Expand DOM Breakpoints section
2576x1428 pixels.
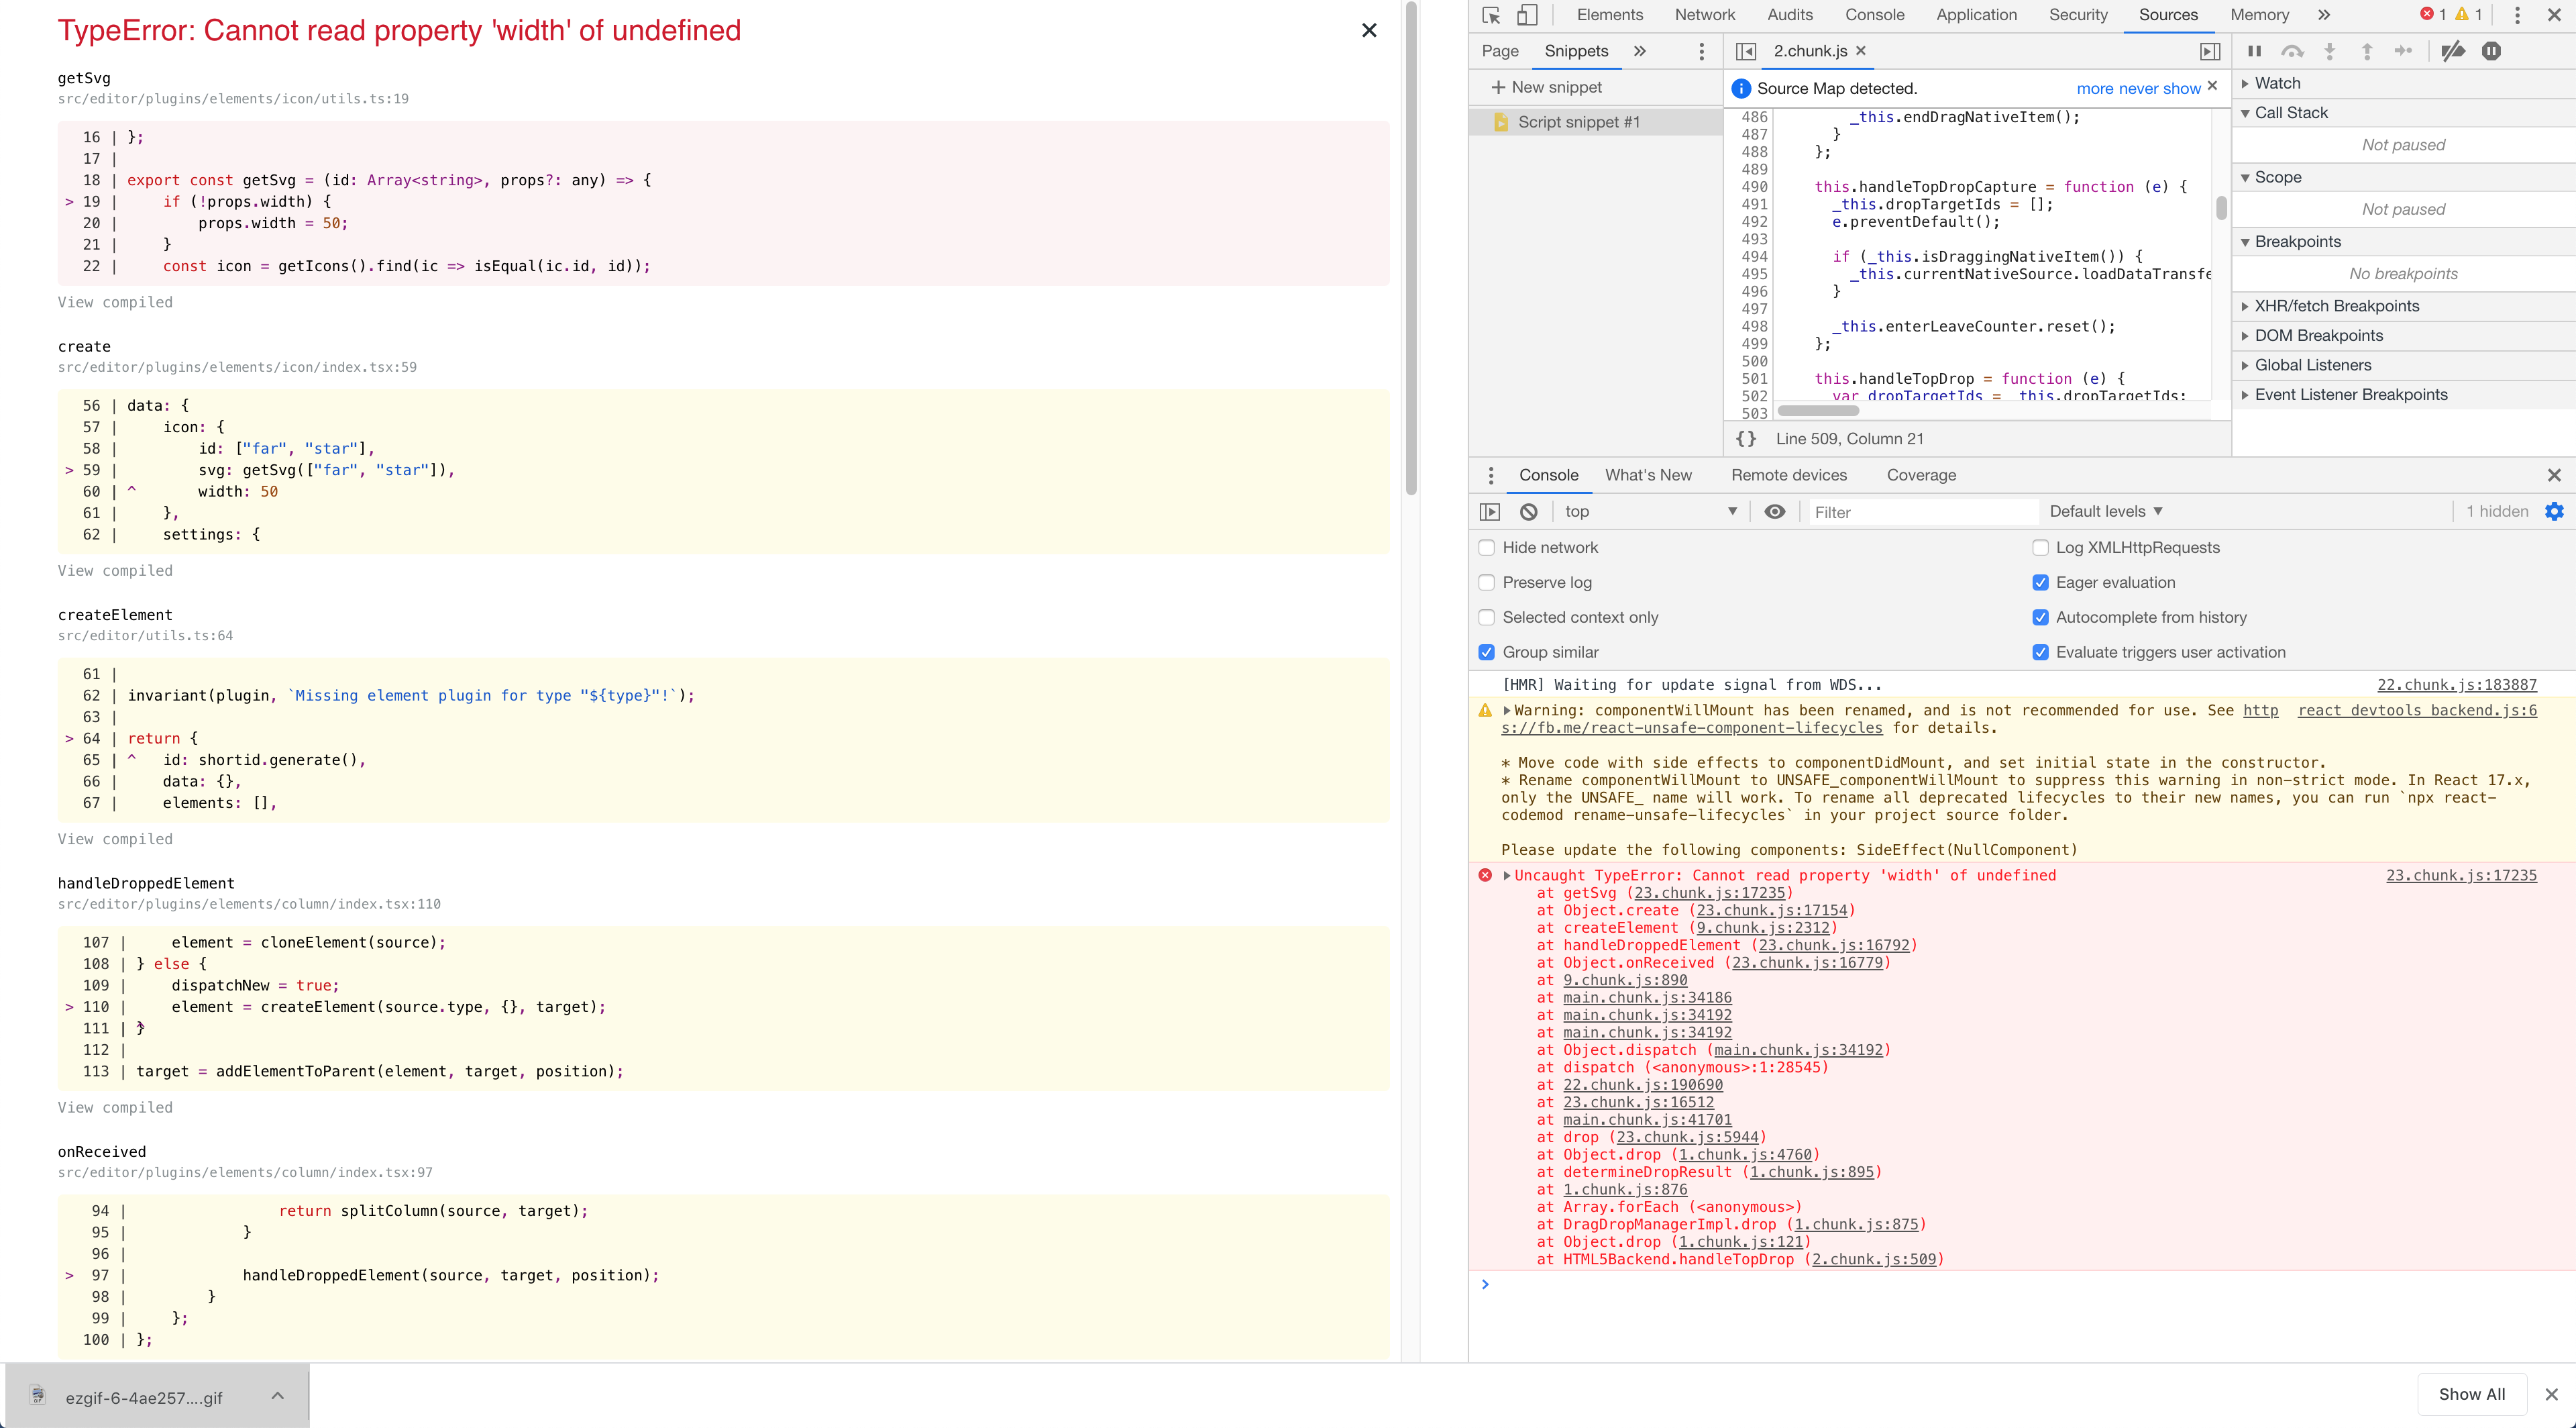click(2403, 336)
